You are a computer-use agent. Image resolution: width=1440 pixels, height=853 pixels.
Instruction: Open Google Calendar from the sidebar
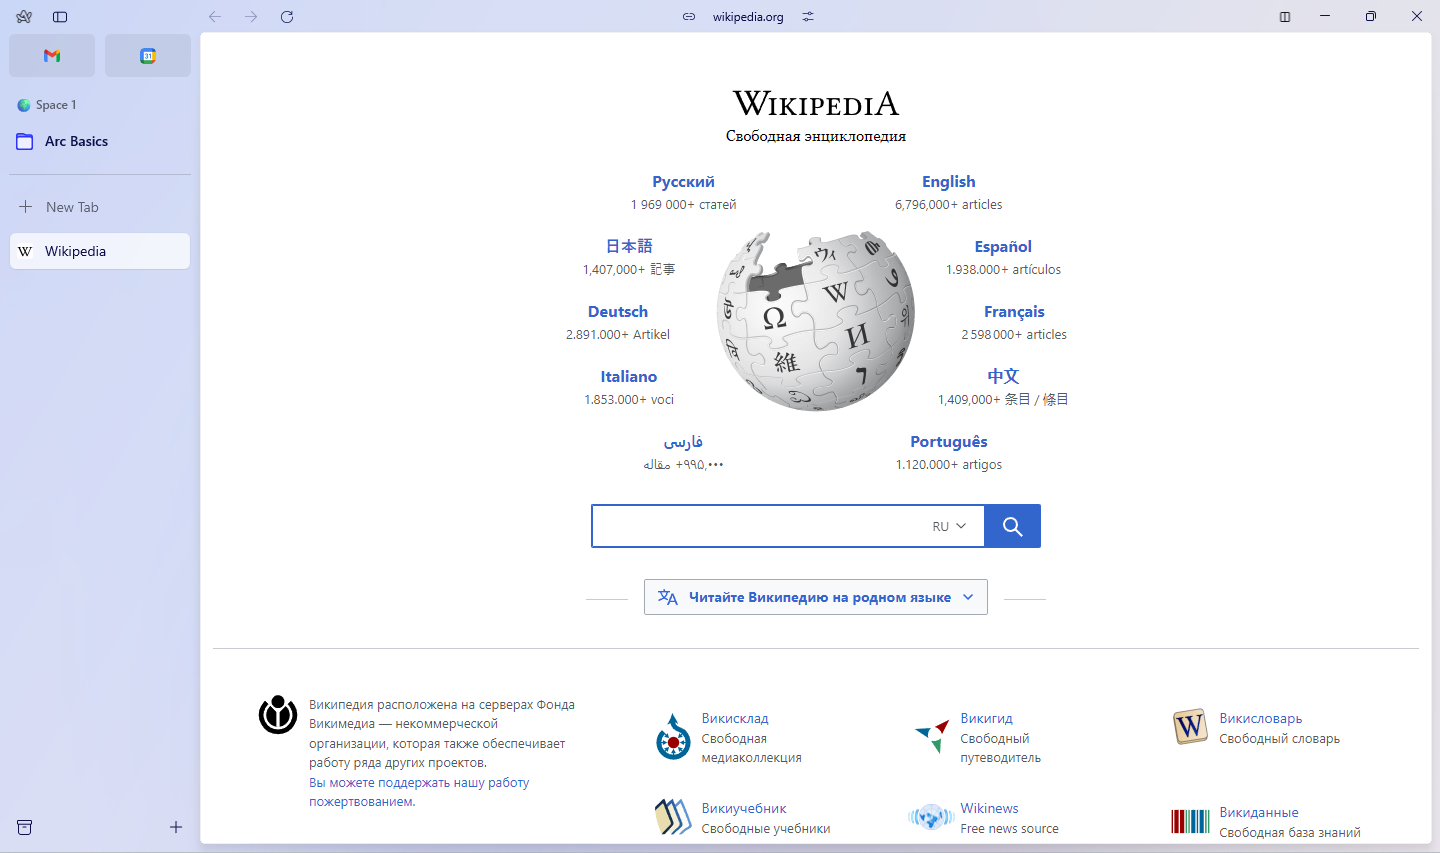[x=147, y=55]
